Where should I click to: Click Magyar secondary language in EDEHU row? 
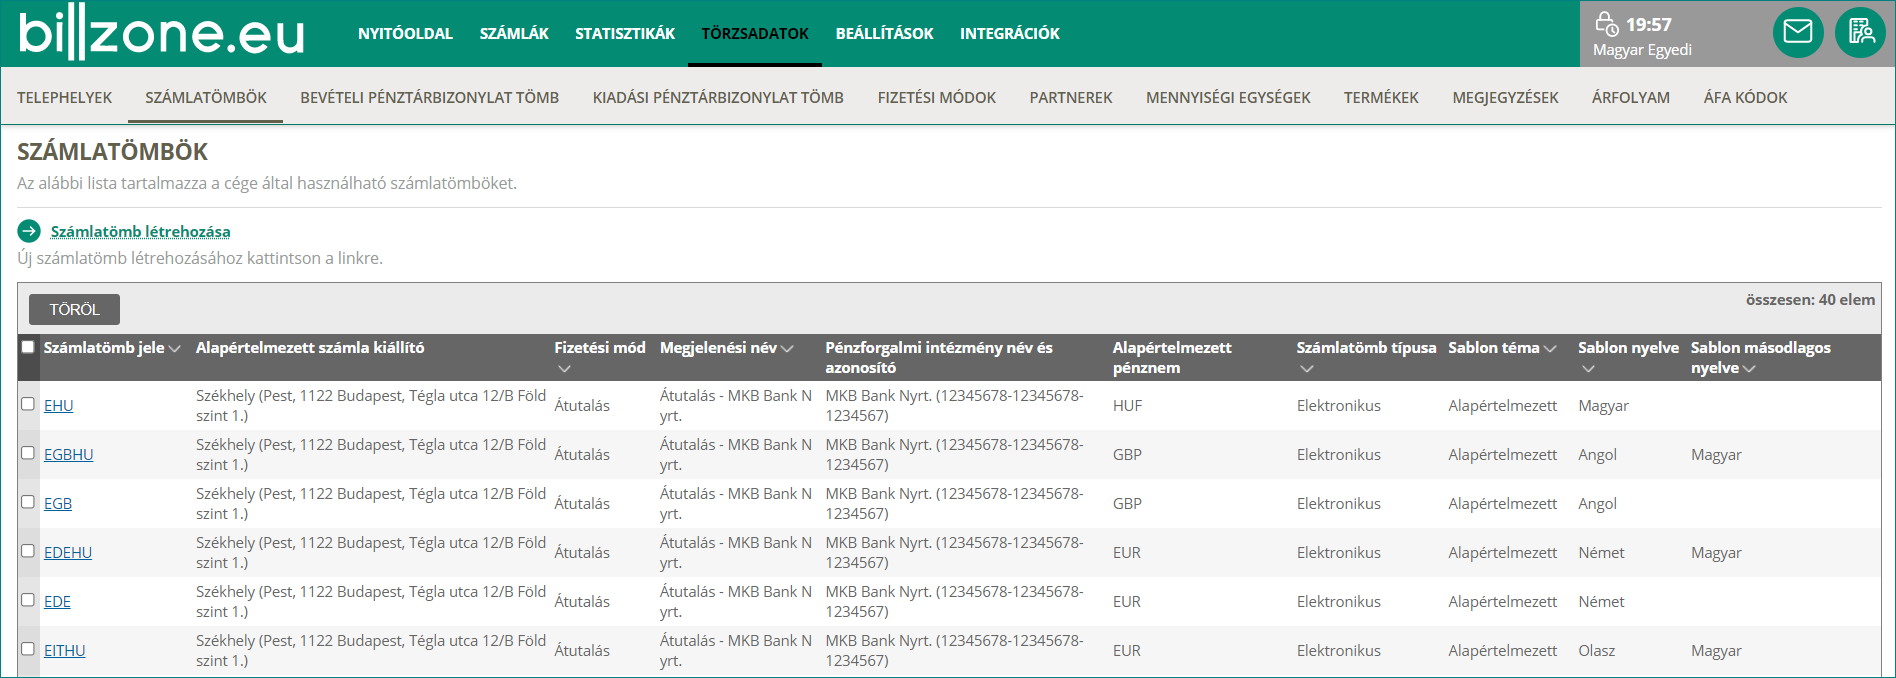point(1716,552)
